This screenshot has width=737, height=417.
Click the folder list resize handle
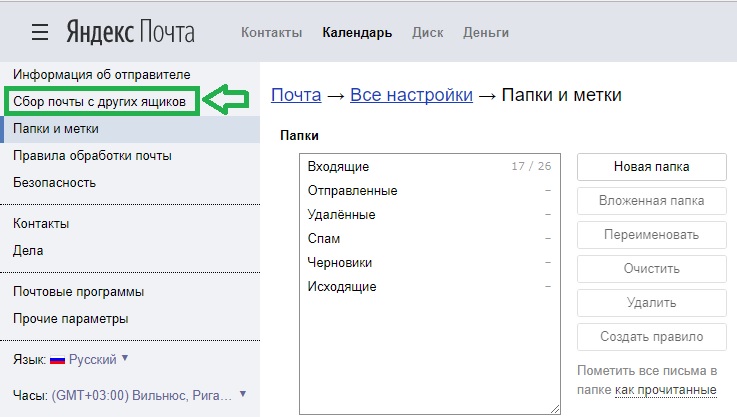pos(555,409)
